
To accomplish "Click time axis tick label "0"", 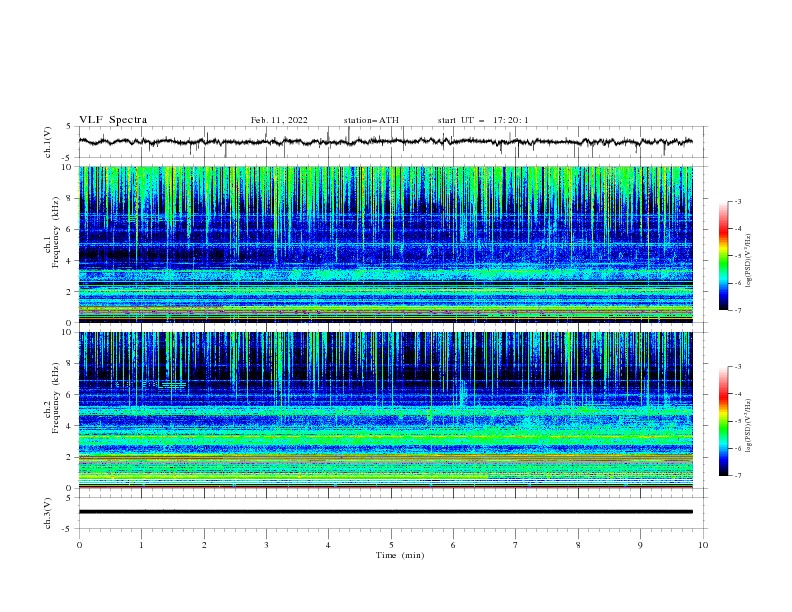I will [79, 545].
